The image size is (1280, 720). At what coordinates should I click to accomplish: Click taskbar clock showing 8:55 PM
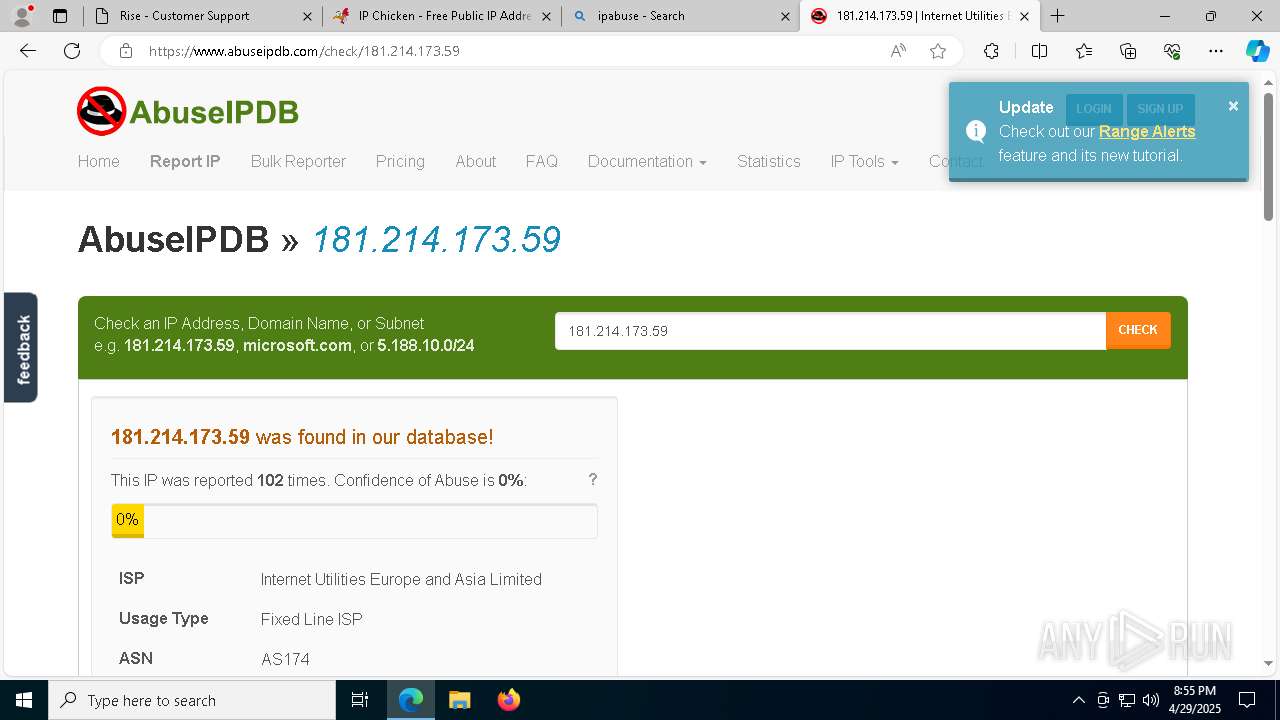pos(1195,700)
